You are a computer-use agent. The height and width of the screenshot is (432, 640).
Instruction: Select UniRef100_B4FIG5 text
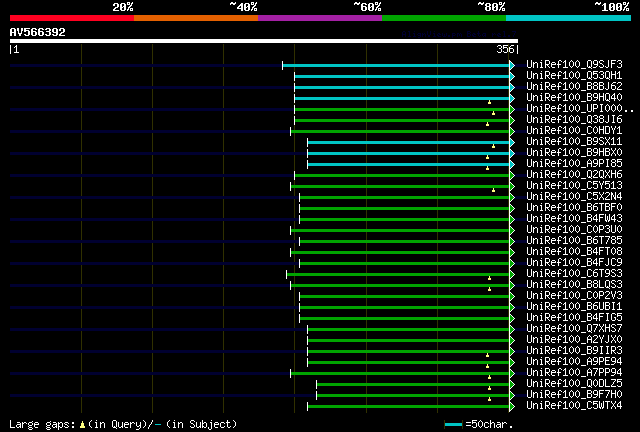(x=574, y=318)
